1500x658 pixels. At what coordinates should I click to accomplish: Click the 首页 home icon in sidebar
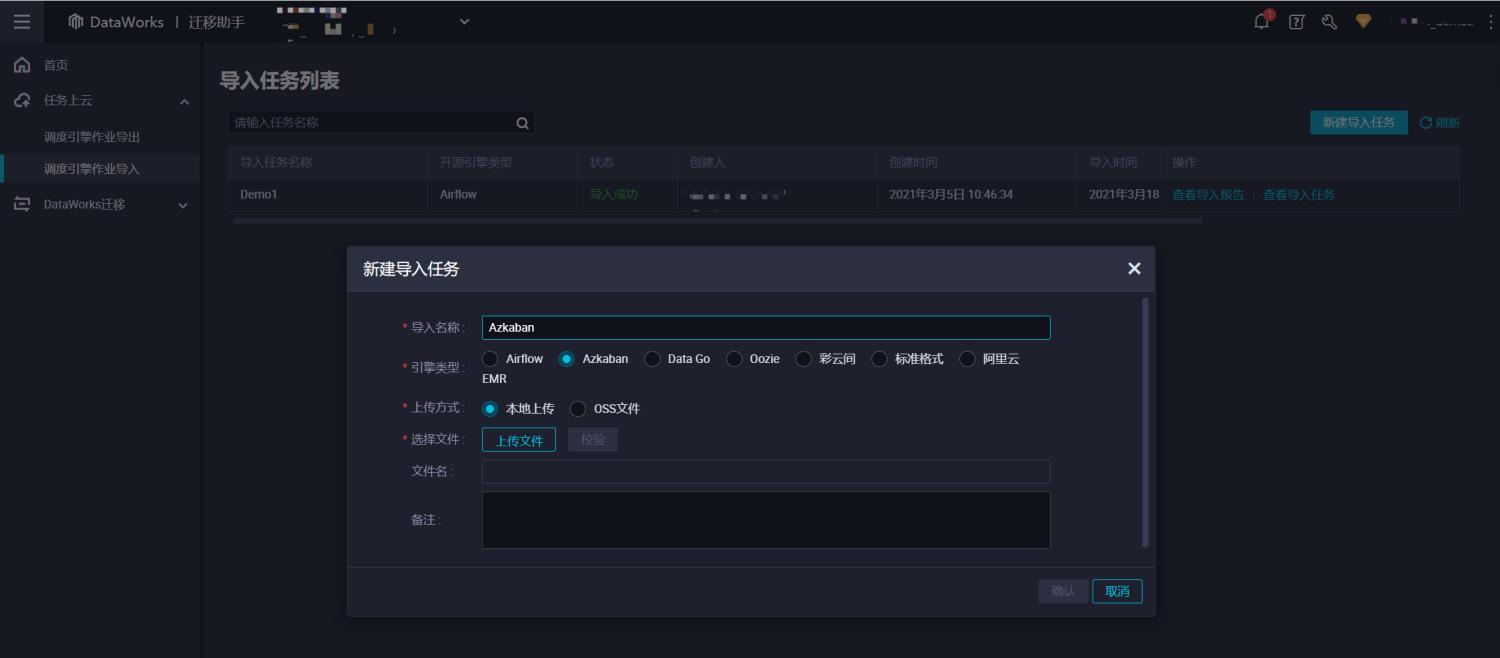tap(20, 64)
